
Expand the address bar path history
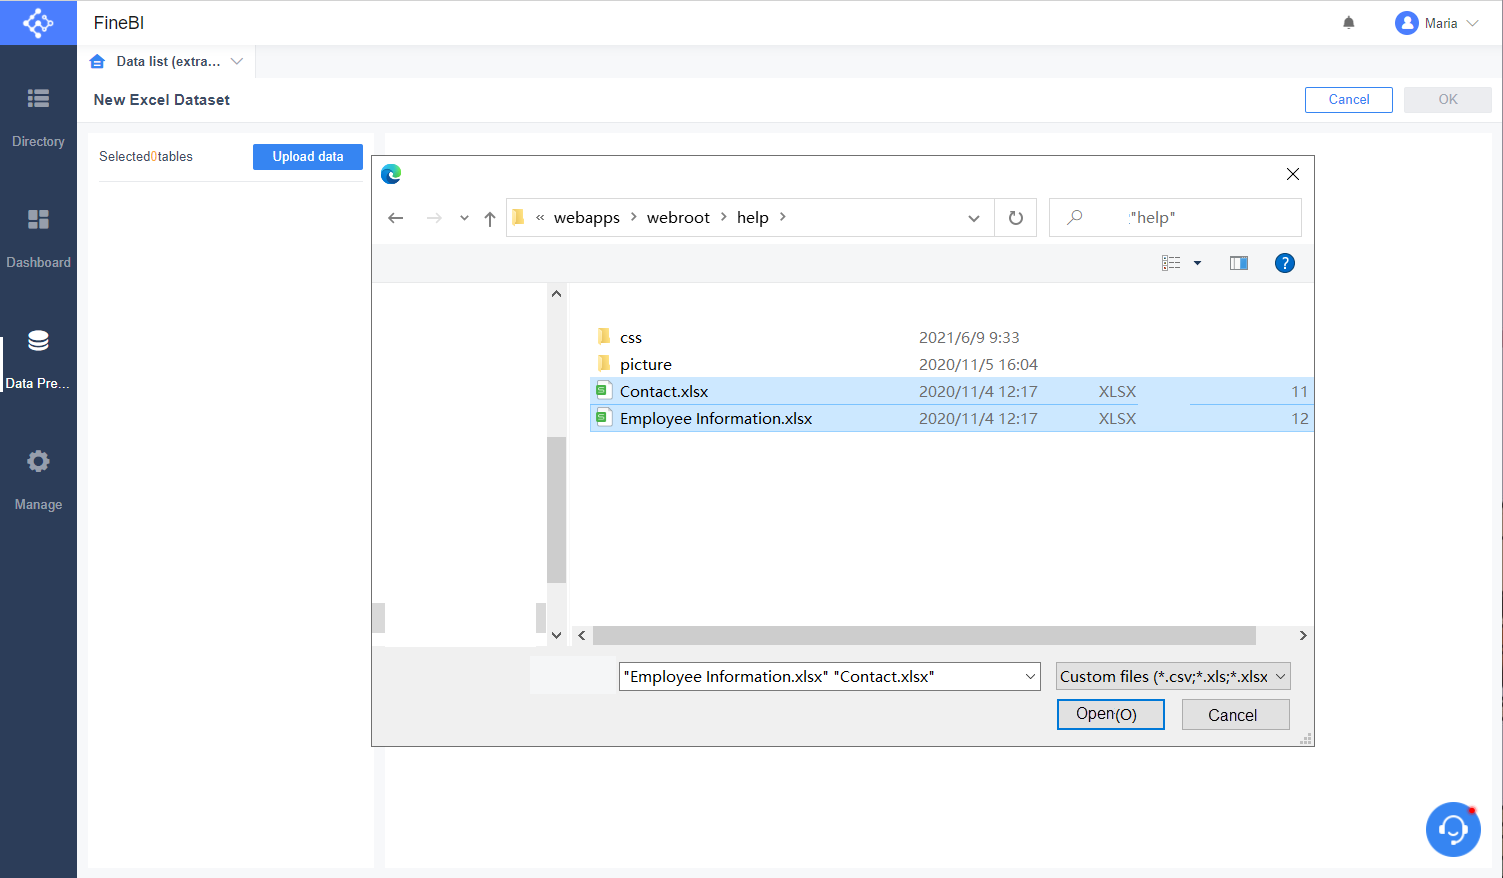[x=973, y=218]
